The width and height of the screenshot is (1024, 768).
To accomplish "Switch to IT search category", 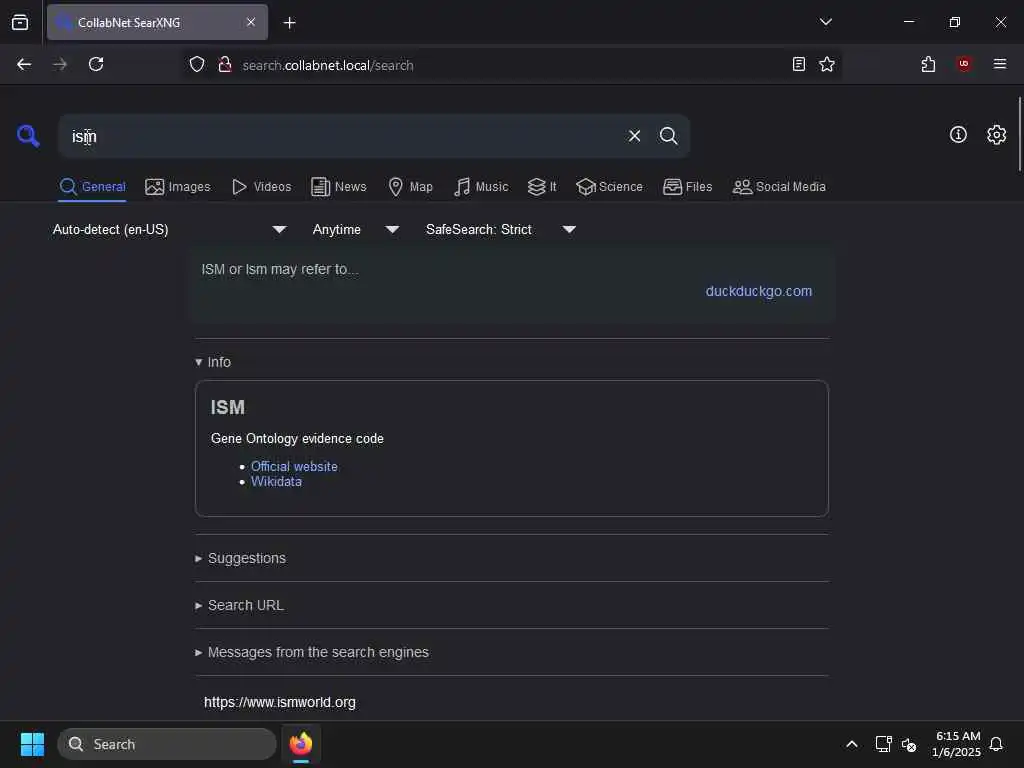I will (542, 187).
